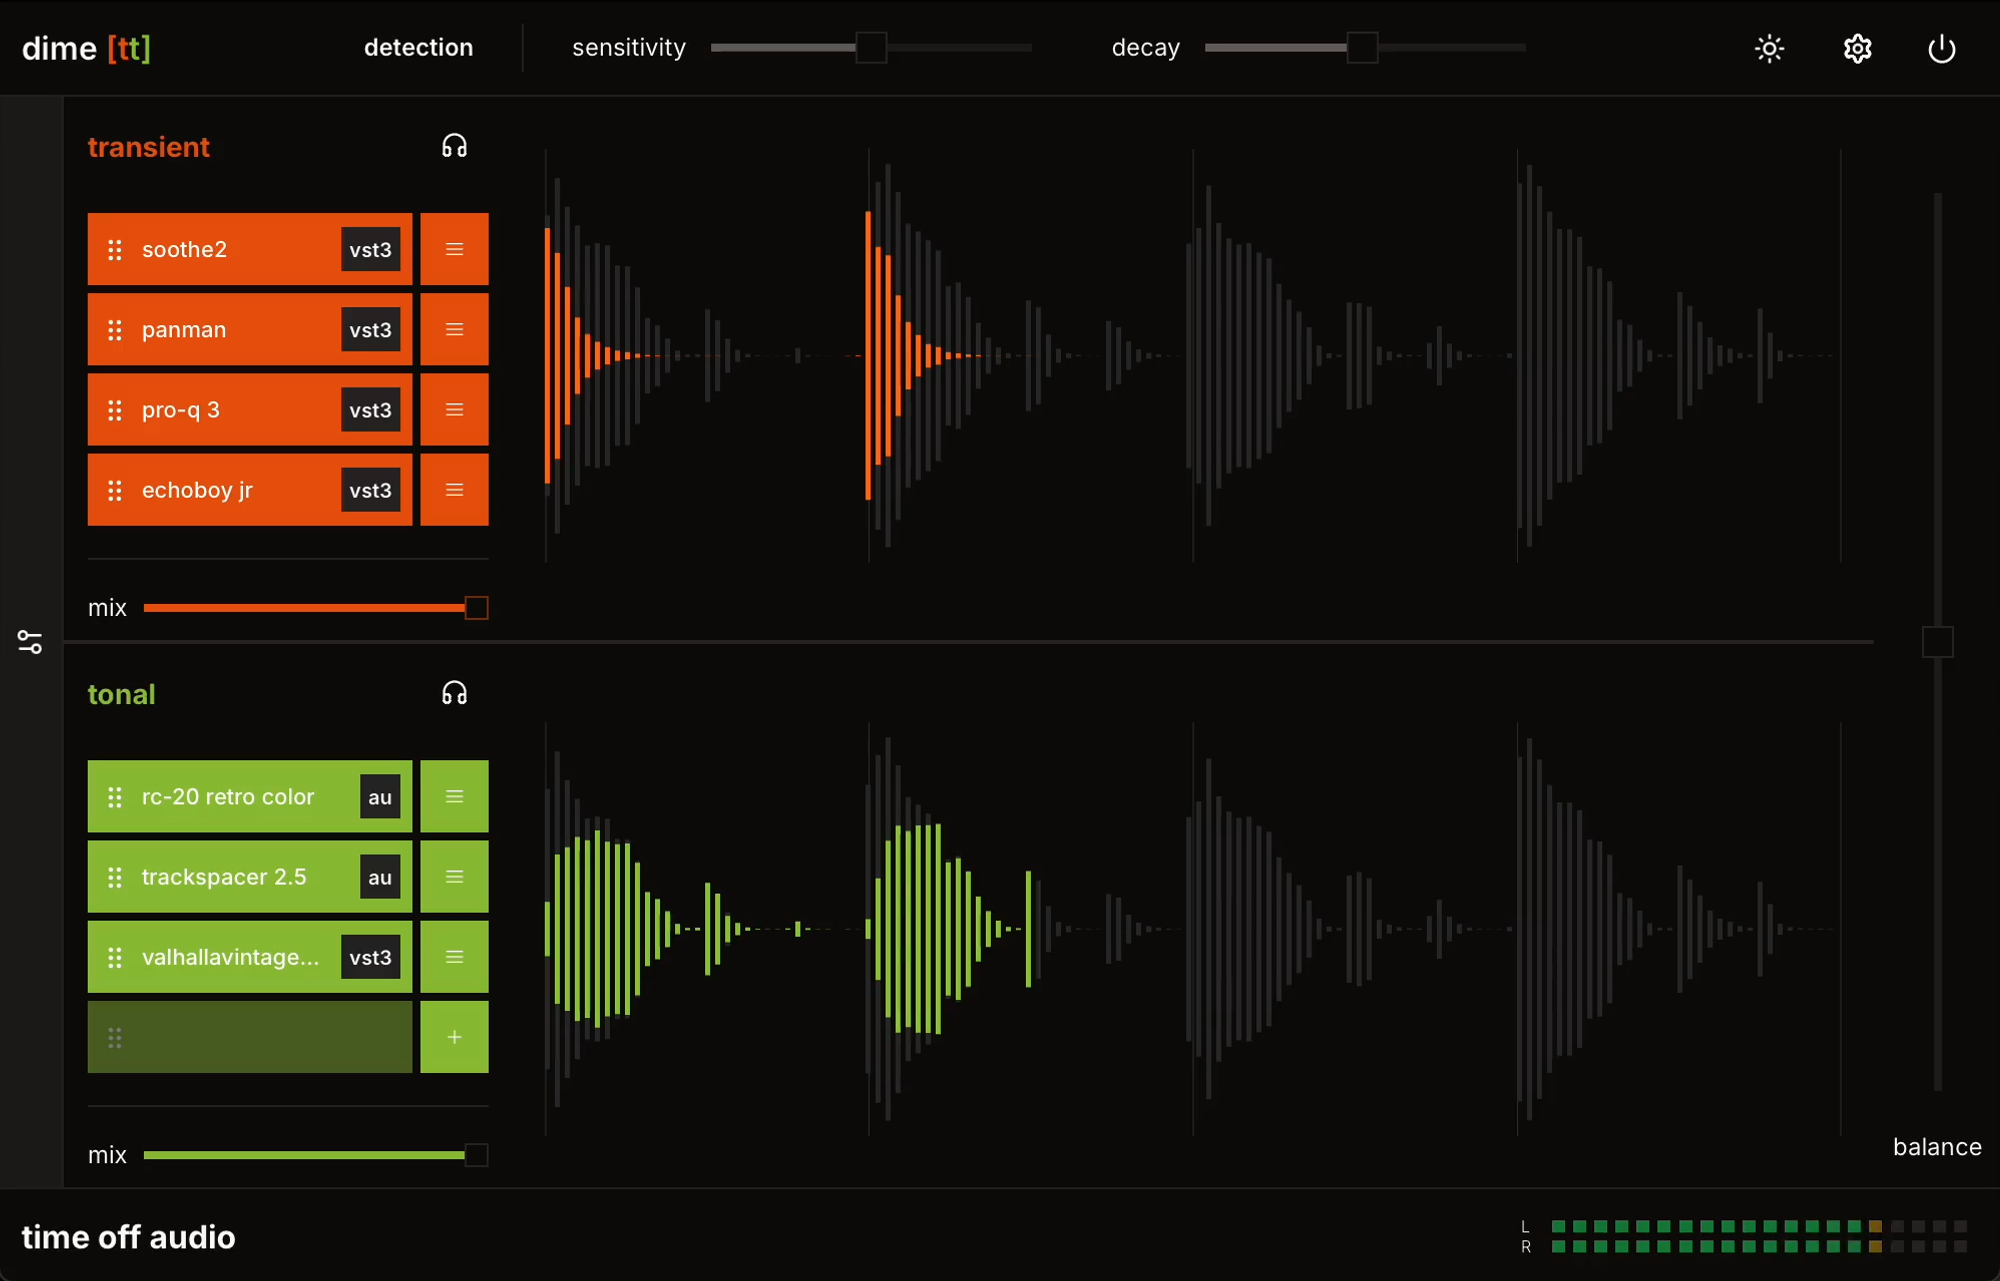Select the detection tab label

418,47
